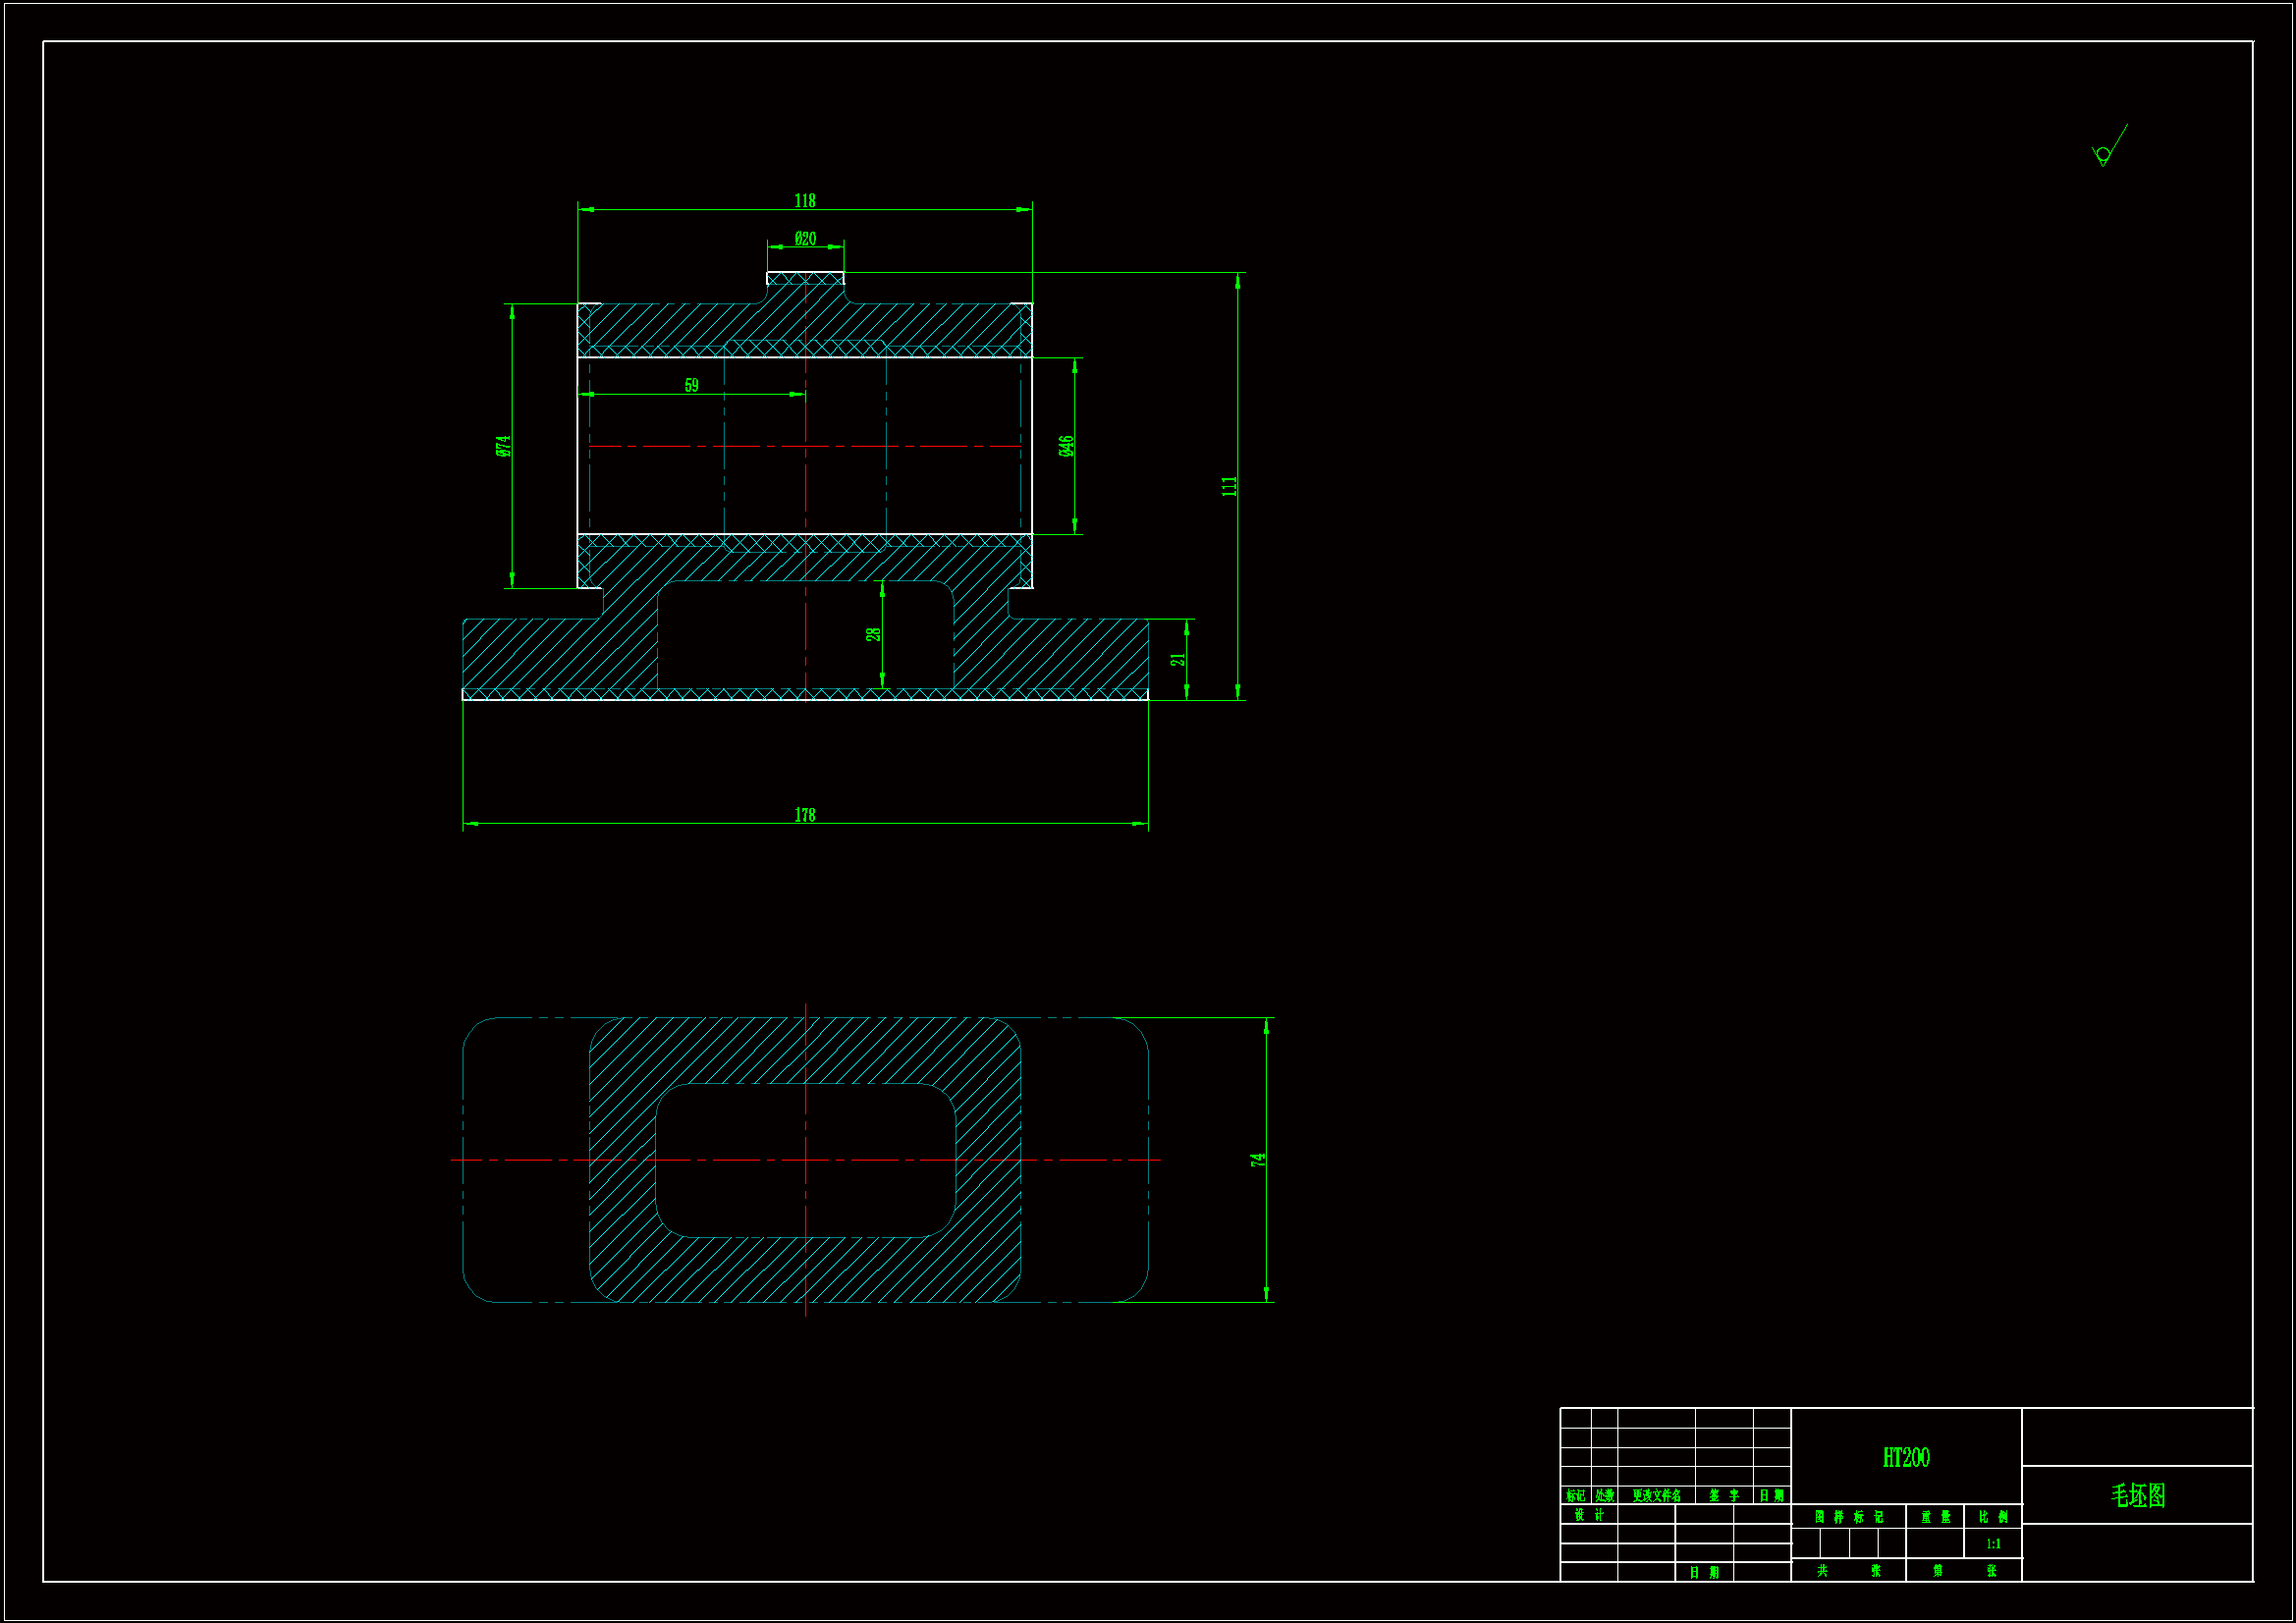This screenshot has height=1623, width=2296.
Task: Click the 59 dimension label
Action: click(x=691, y=386)
